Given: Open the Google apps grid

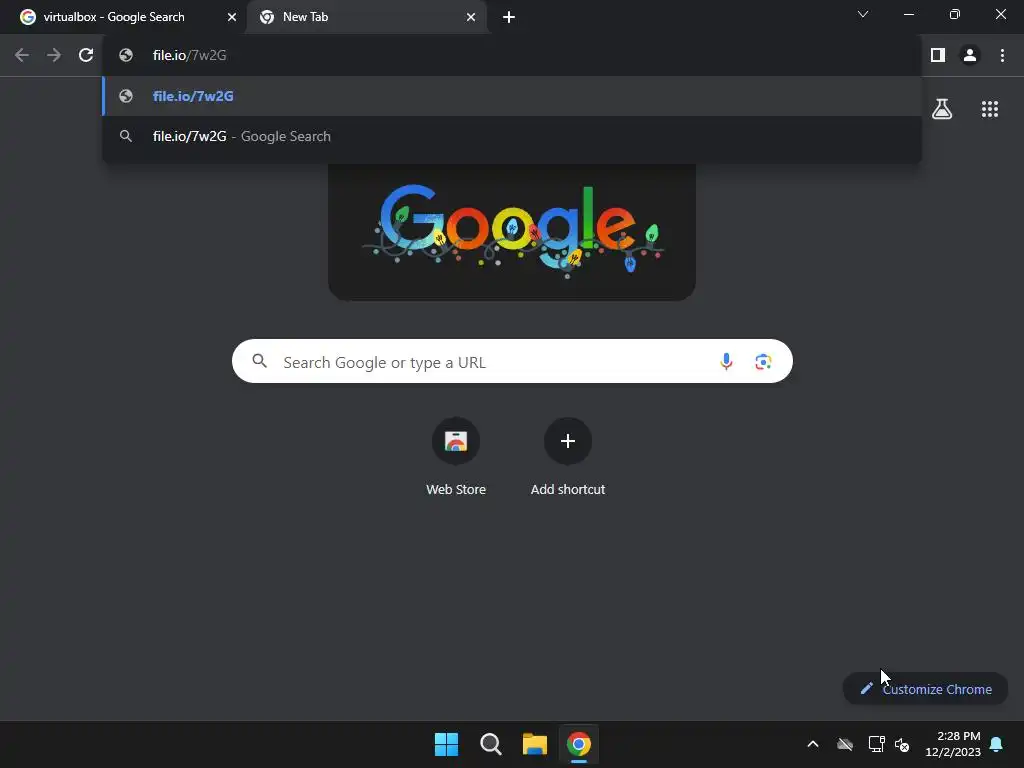Looking at the screenshot, I should (990, 109).
